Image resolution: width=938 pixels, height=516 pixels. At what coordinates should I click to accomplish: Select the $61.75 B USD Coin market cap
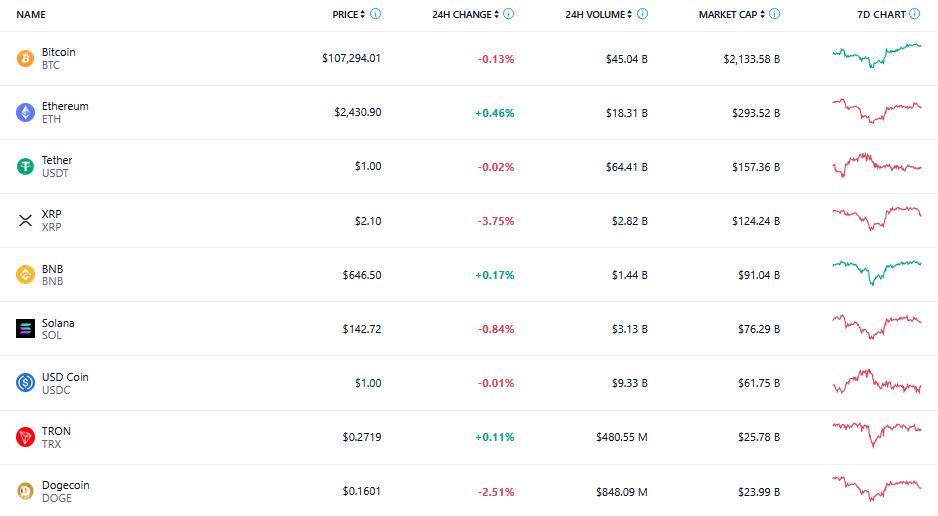(759, 383)
